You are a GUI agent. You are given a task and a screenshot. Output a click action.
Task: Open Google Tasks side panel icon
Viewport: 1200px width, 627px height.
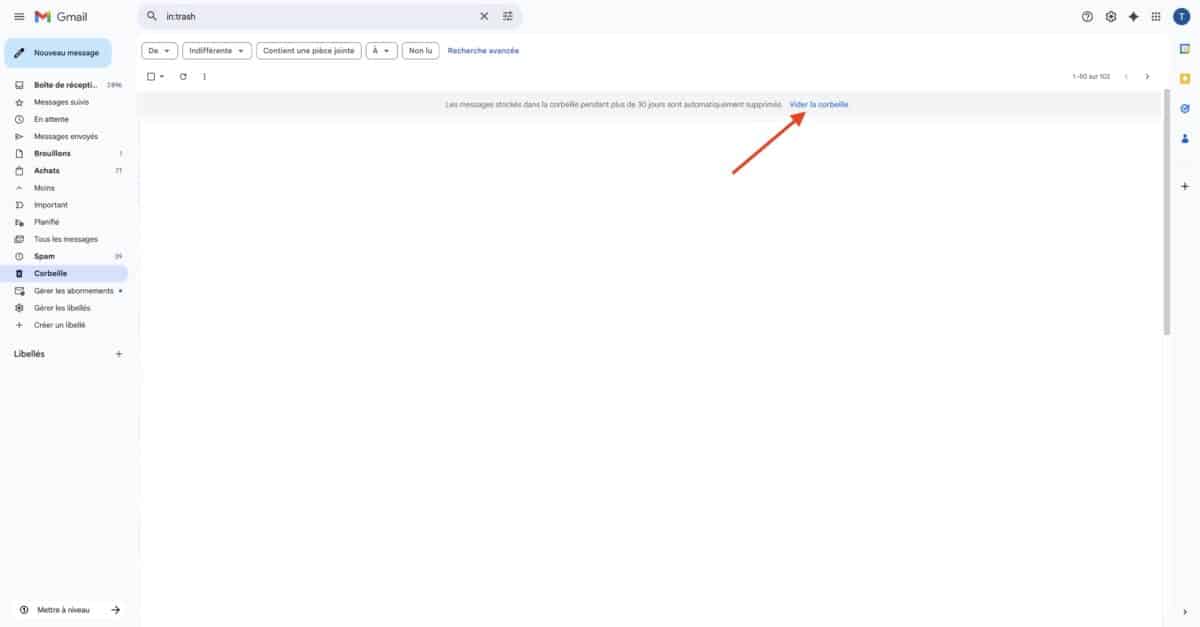coord(1185,108)
